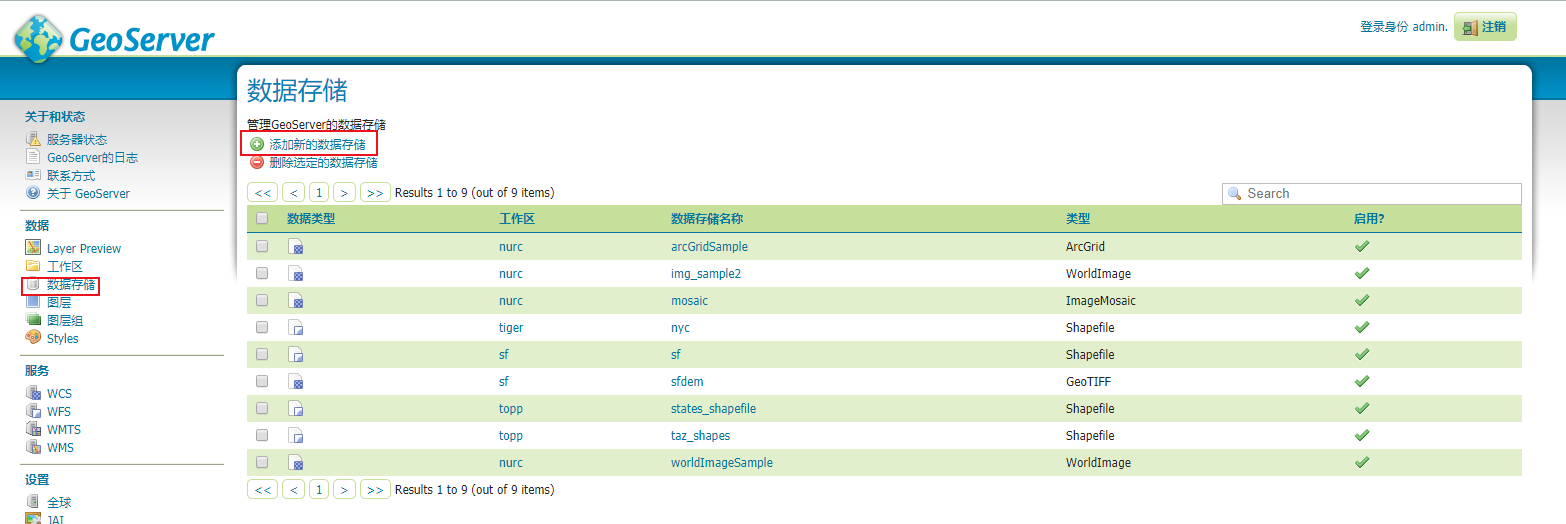Viewport: 1566px width, 524px height.
Task: Click the About GeoServer icon
Action: point(33,193)
